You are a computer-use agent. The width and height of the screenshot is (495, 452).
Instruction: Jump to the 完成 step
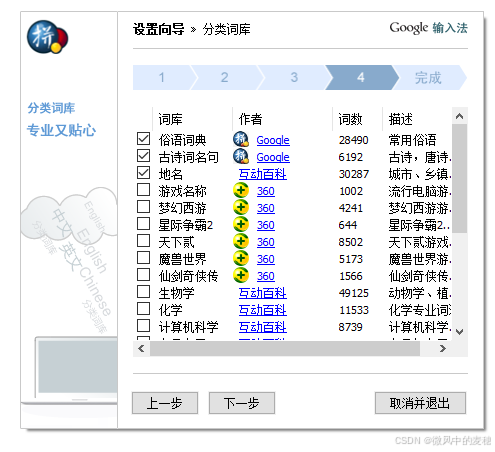click(x=428, y=77)
